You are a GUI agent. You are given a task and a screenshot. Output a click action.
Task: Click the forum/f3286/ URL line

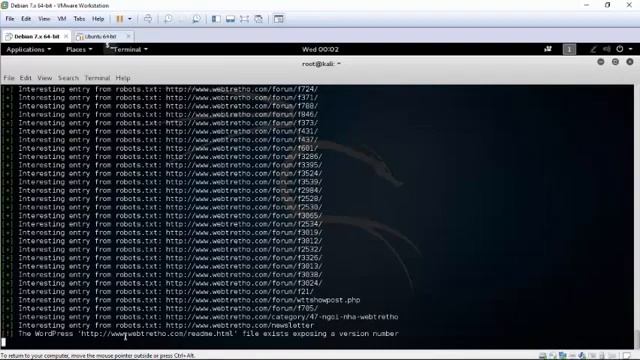(244, 156)
